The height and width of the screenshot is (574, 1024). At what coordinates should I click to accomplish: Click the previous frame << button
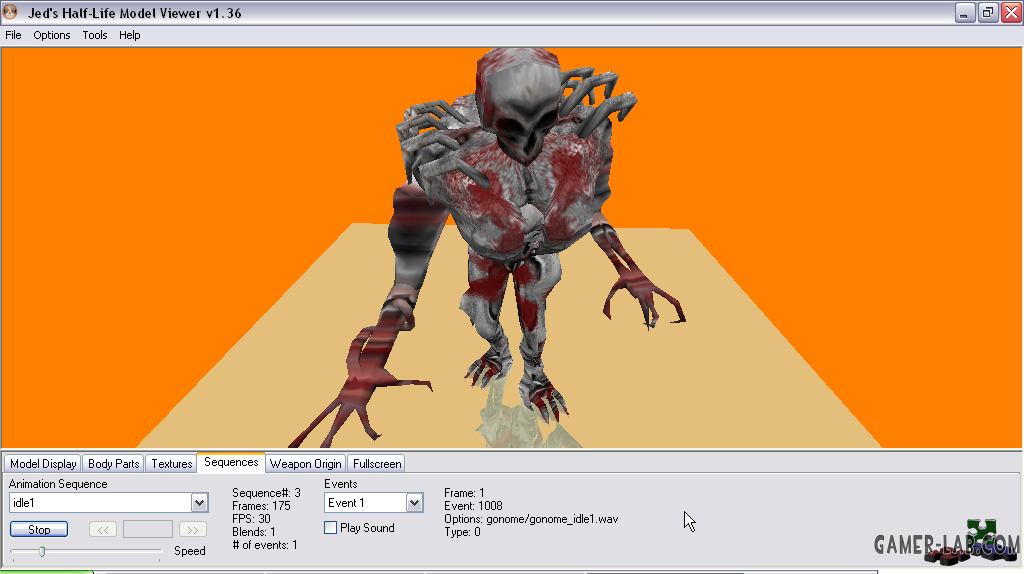point(103,530)
